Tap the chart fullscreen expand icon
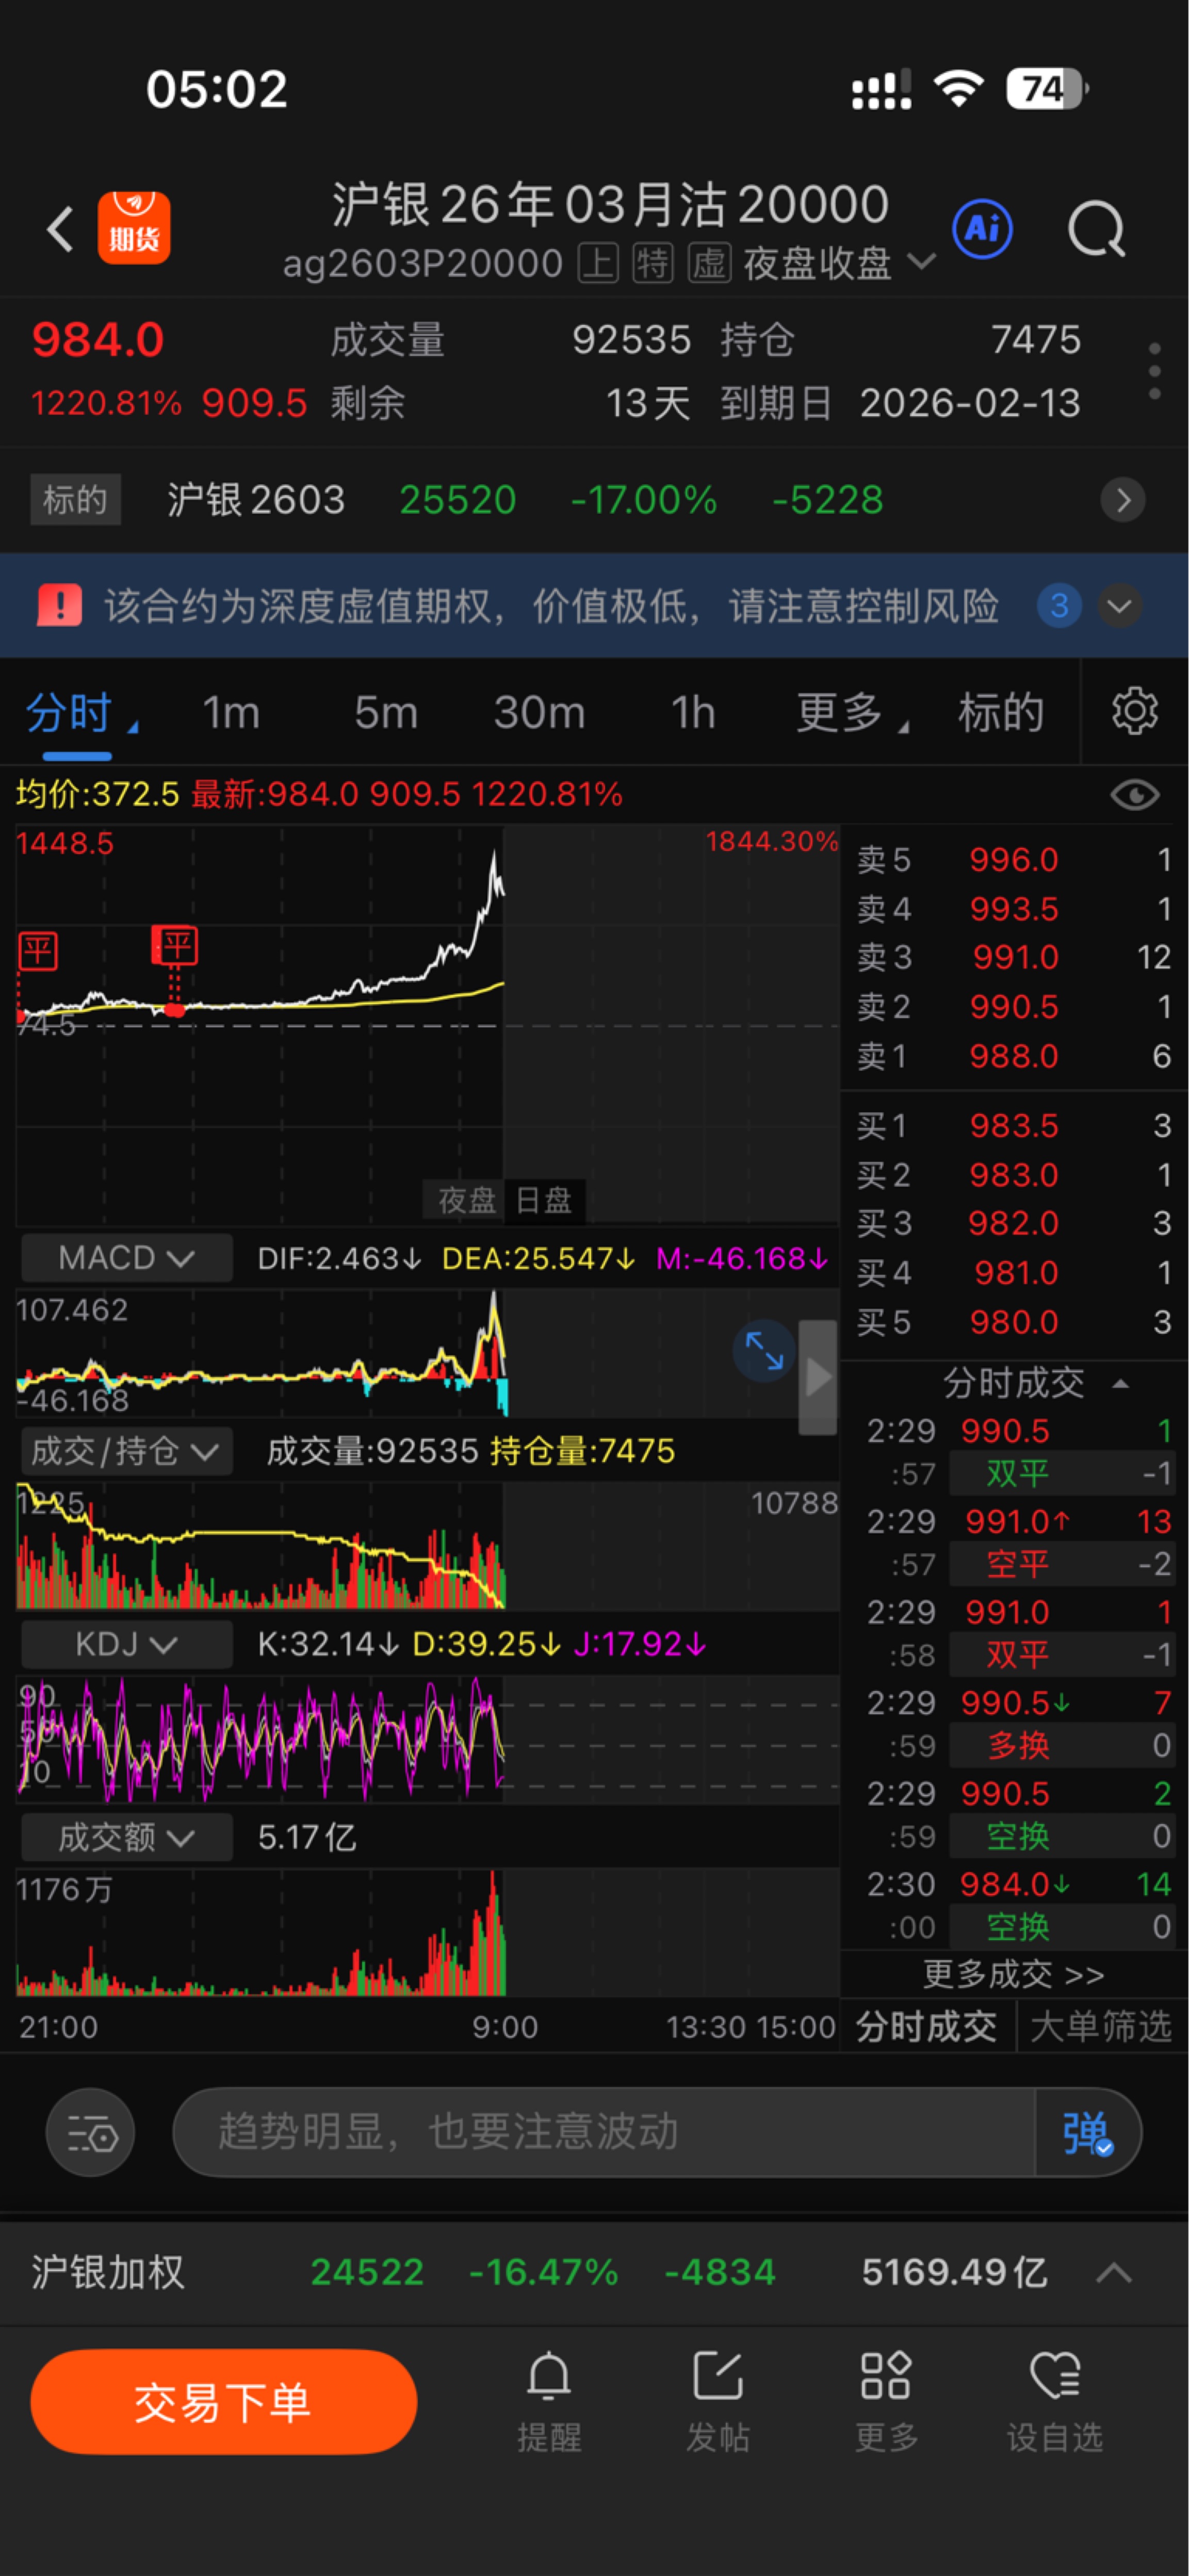This screenshot has width=1190, height=2576. point(764,1351)
